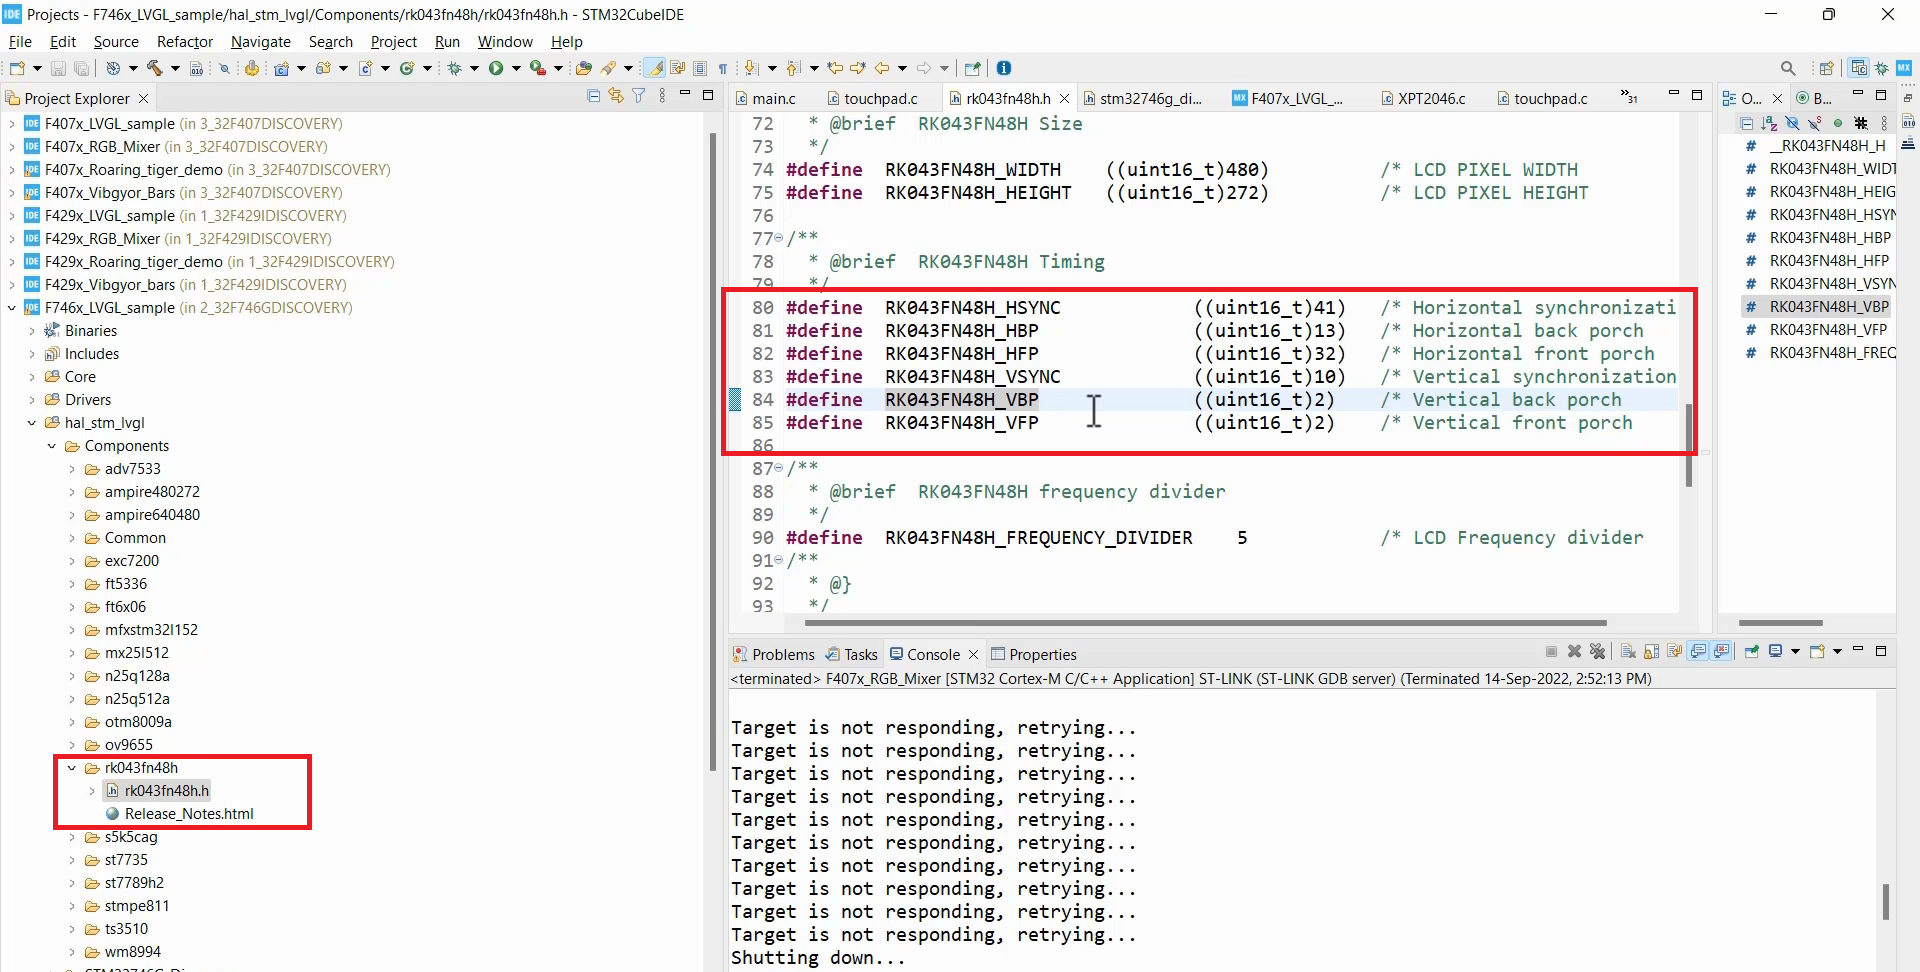Click the Debug bug icon in toolbar
The width and height of the screenshot is (1920, 972).
pyautogui.click(x=454, y=68)
